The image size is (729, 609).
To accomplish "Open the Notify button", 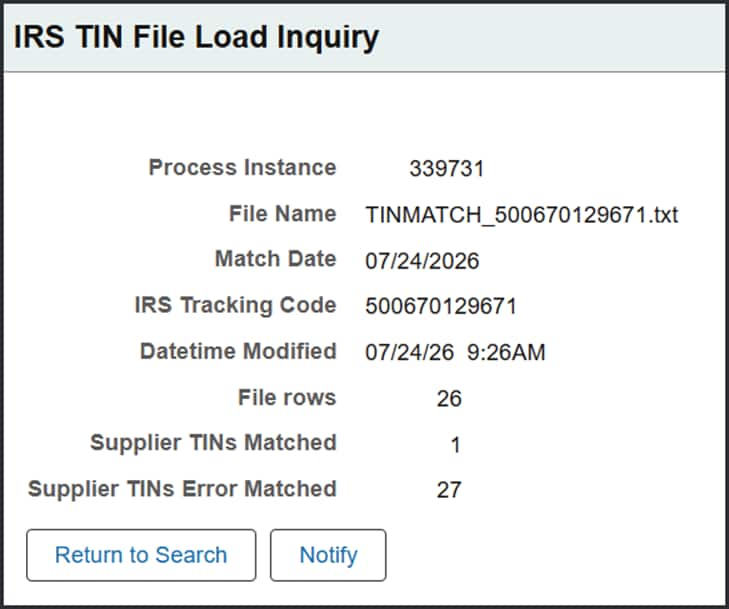I will coord(328,555).
